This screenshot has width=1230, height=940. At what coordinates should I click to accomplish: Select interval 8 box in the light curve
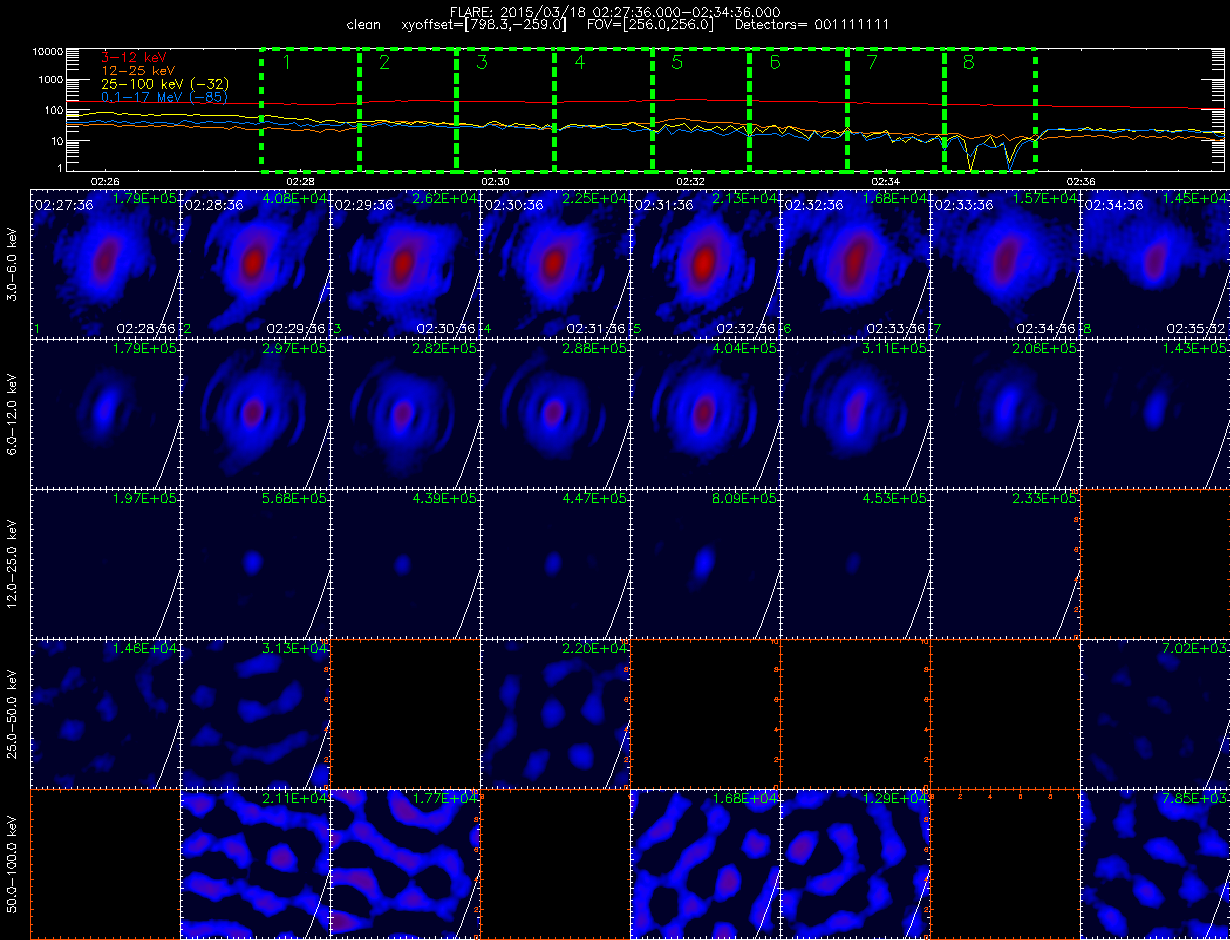[x=991, y=109]
